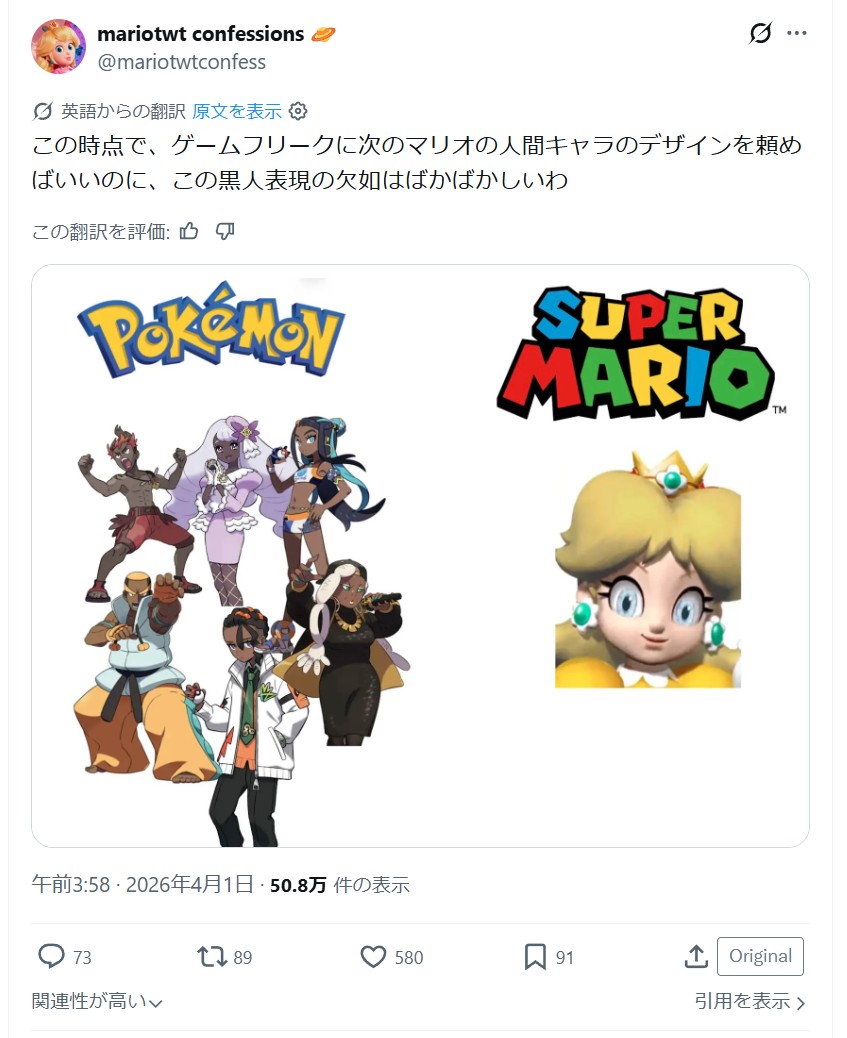Screen dimensions: 847x1038
Task: Expand the 関連性が高い sort dropdown
Action: (x=97, y=1001)
